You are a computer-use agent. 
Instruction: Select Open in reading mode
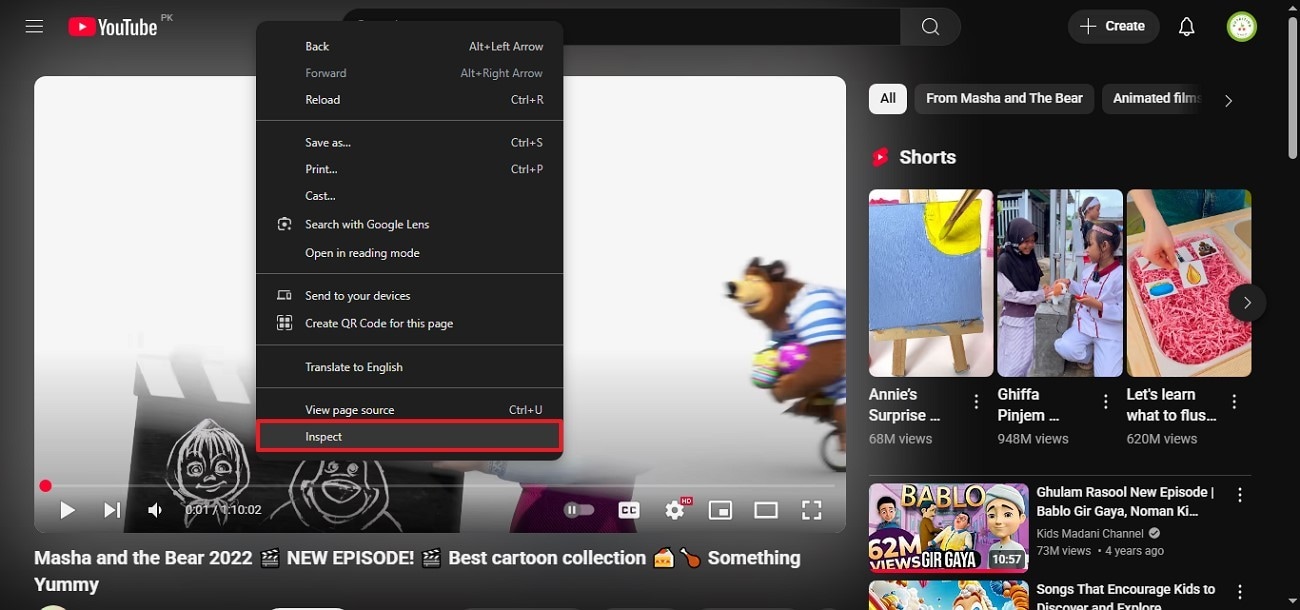click(409, 253)
